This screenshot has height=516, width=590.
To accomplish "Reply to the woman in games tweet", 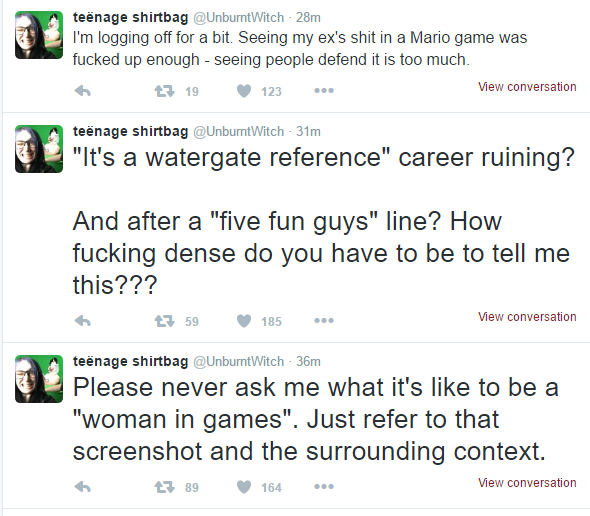I will pyautogui.click(x=83, y=487).
